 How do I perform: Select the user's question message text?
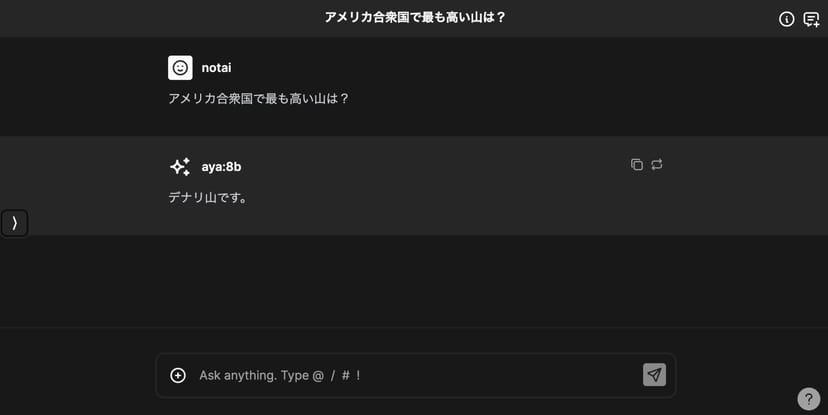tap(258, 99)
